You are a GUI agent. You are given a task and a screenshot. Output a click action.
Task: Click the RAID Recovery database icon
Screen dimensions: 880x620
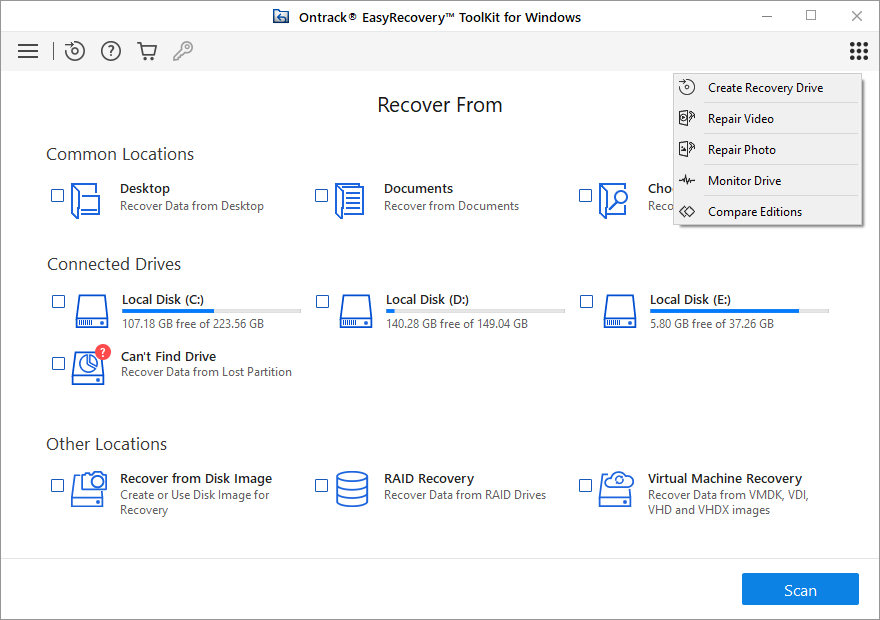[352, 489]
